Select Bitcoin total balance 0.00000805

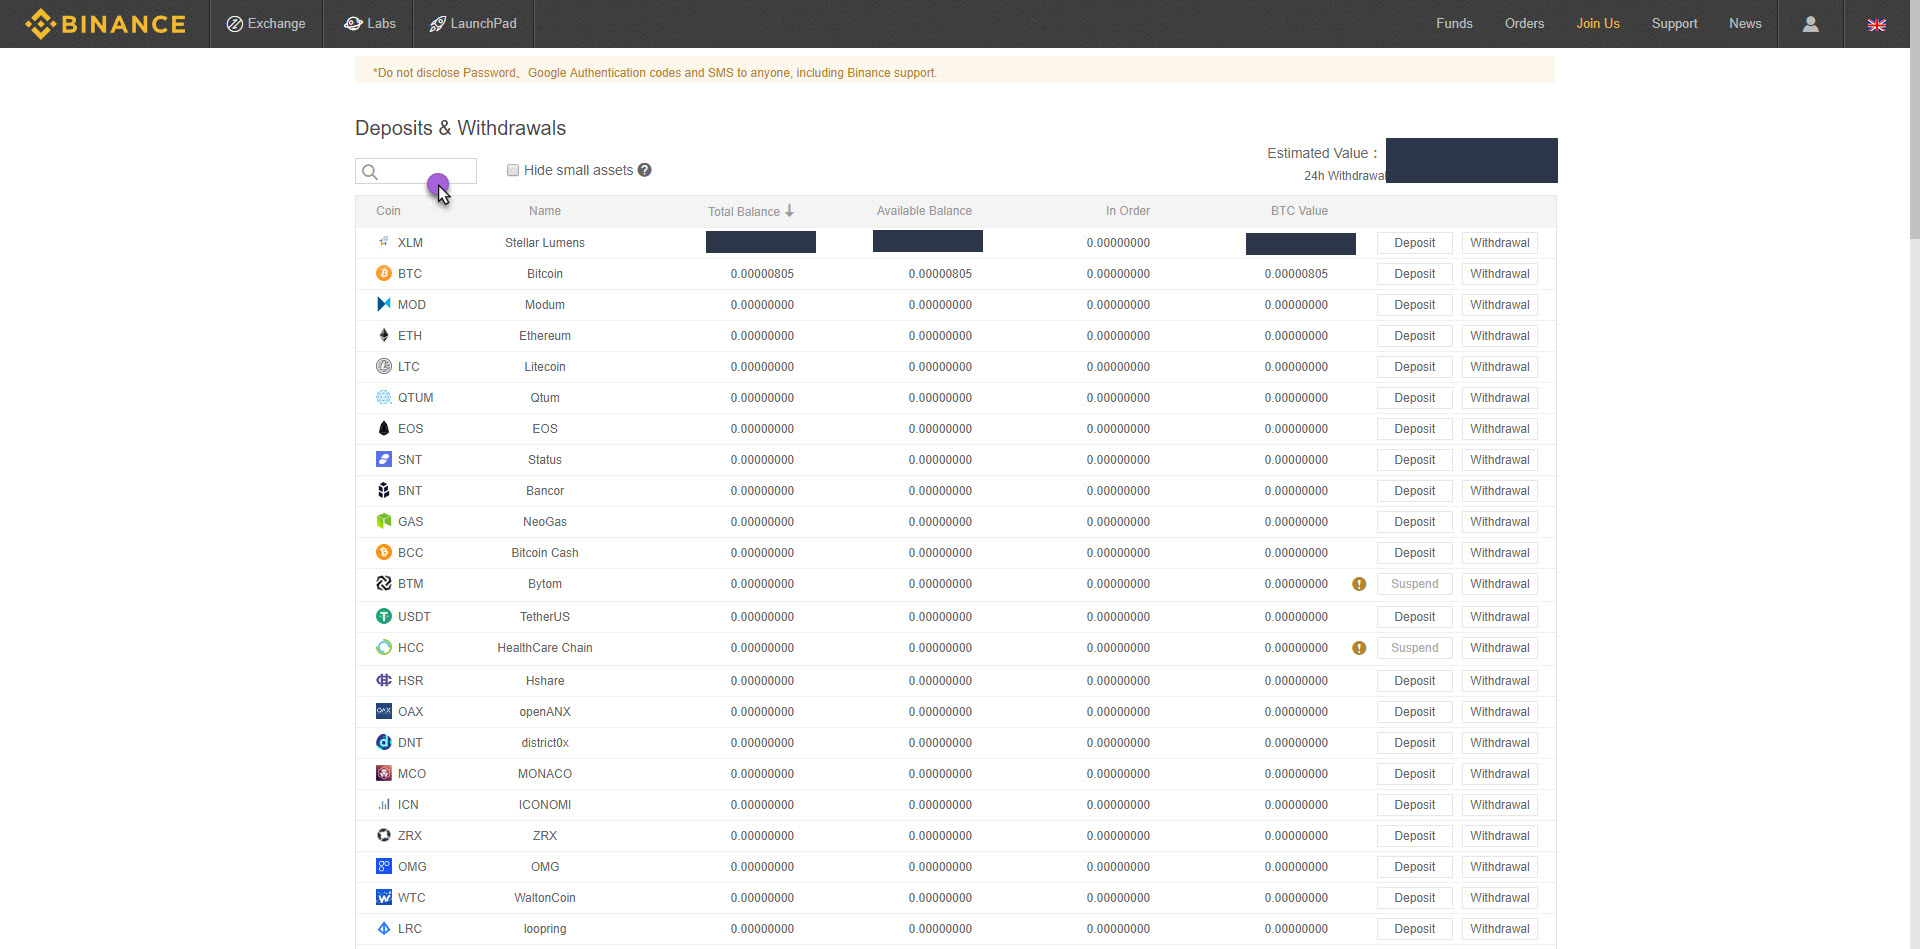point(762,274)
